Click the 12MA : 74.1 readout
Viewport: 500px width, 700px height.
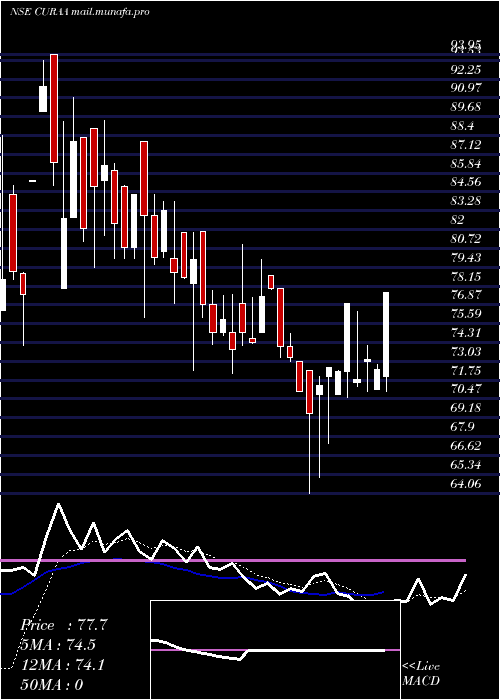[63, 665]
